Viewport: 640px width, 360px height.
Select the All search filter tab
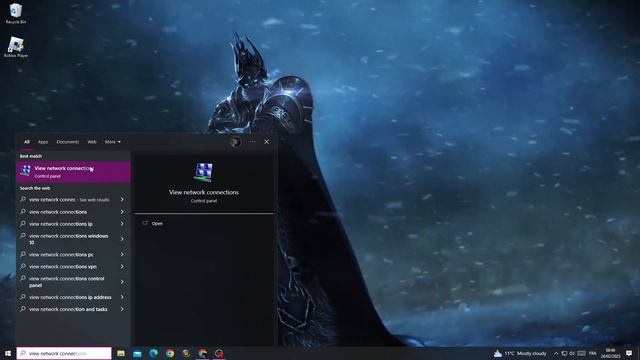27,142
